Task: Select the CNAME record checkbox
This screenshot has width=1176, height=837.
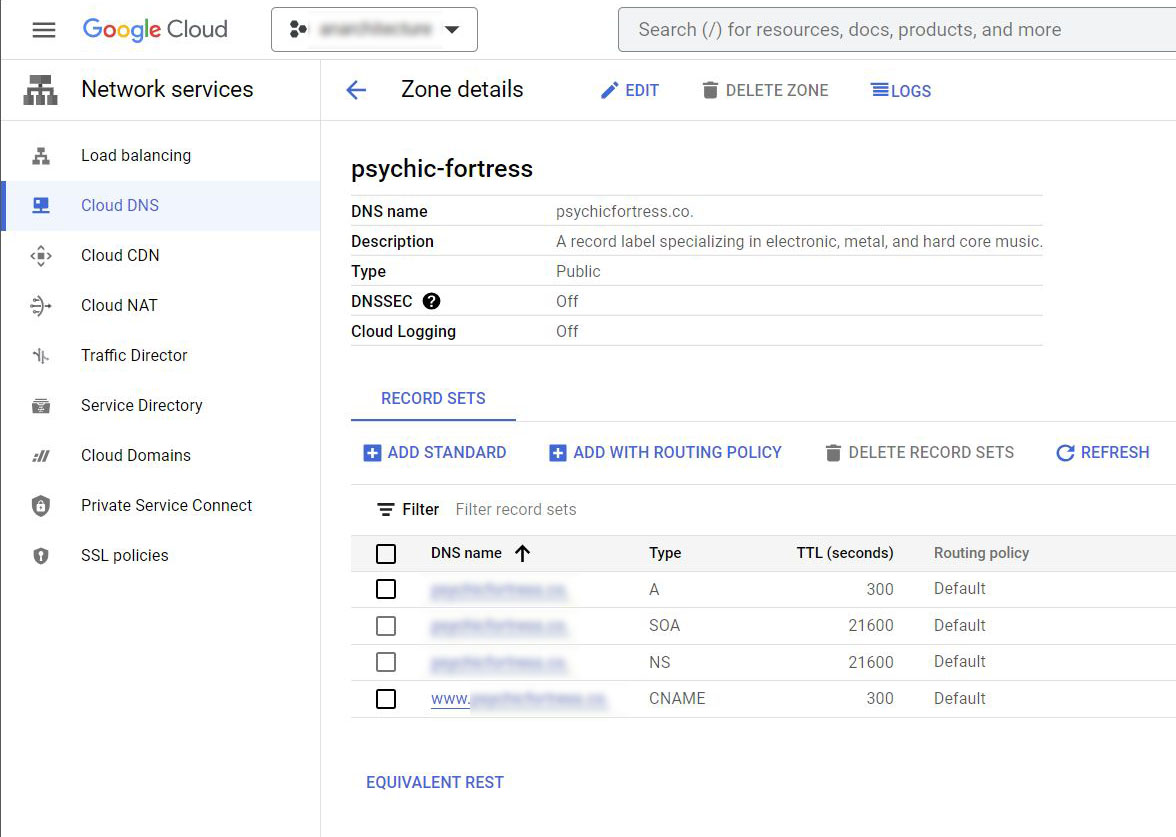Action: (x=386, y=699)
